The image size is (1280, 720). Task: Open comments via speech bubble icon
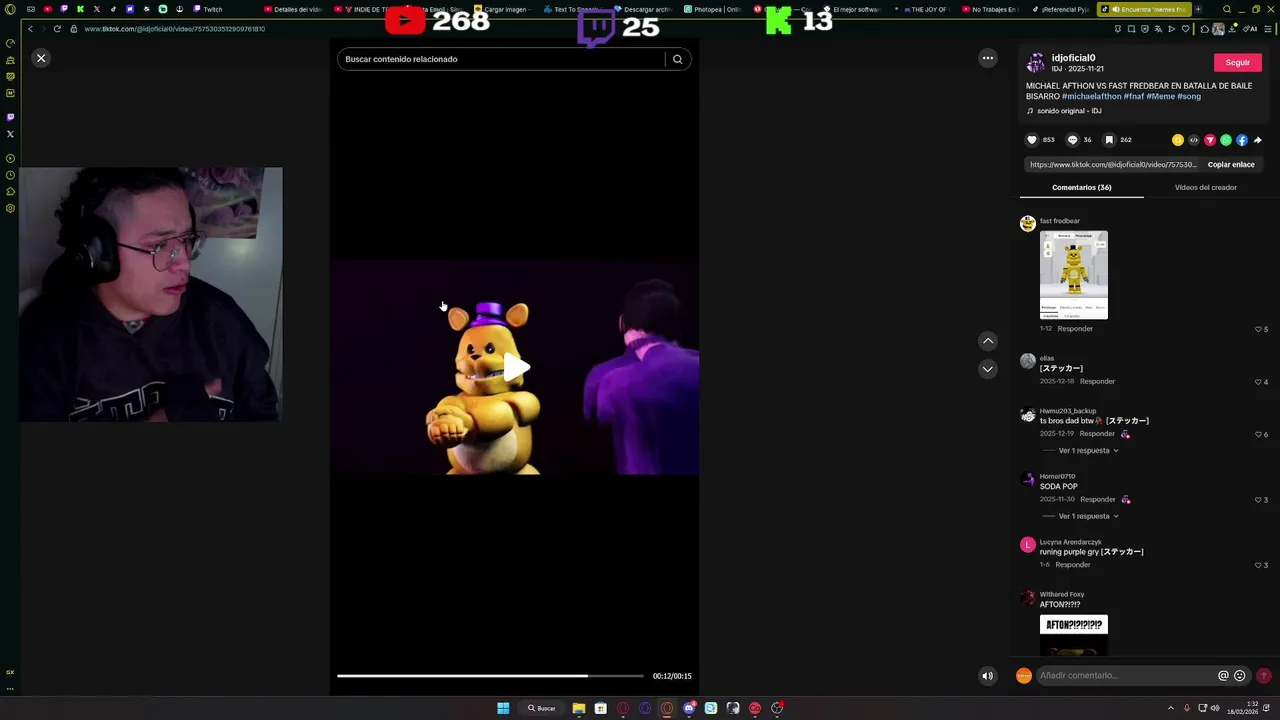click(x=1072, y=140)
